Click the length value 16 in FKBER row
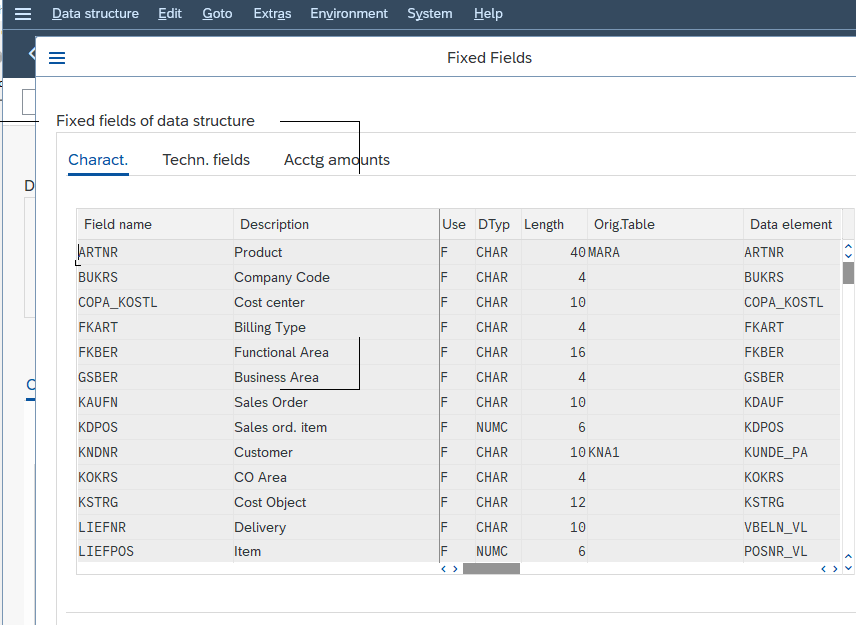Screen dimensions: 856x625 point(554,353)
